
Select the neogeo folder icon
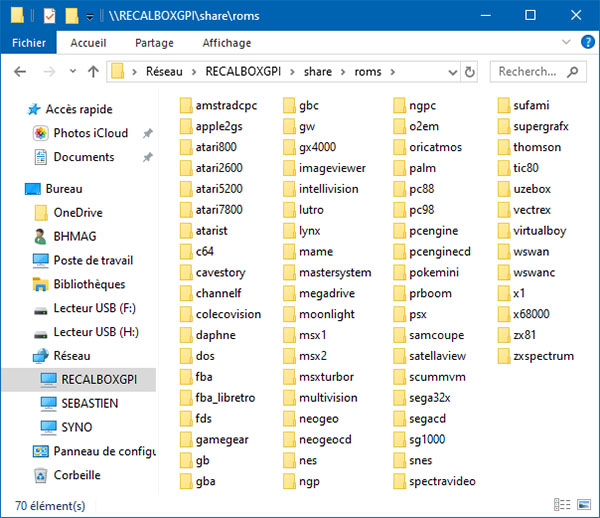tap(289, 419)
